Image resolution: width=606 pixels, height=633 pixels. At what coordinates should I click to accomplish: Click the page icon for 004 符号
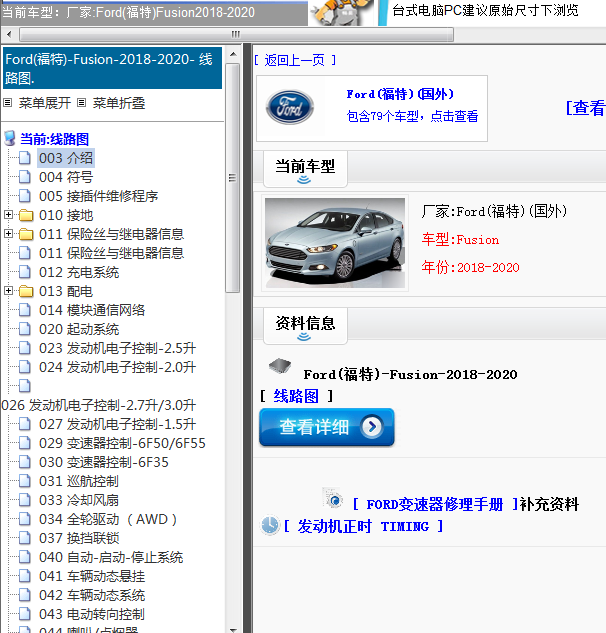(x=25, y=177)
